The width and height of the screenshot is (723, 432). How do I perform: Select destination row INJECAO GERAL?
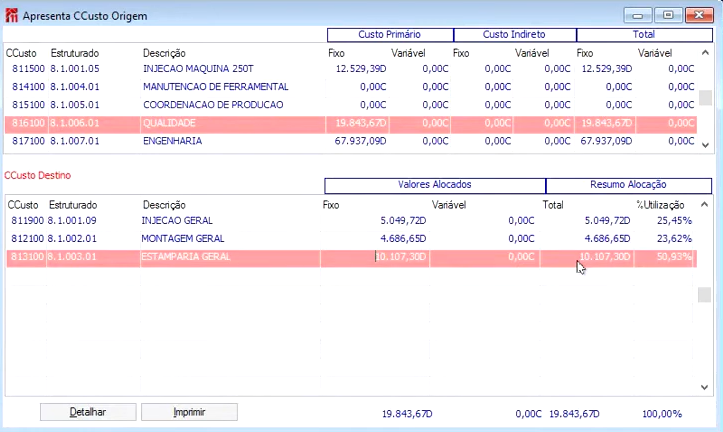(351, 221)
